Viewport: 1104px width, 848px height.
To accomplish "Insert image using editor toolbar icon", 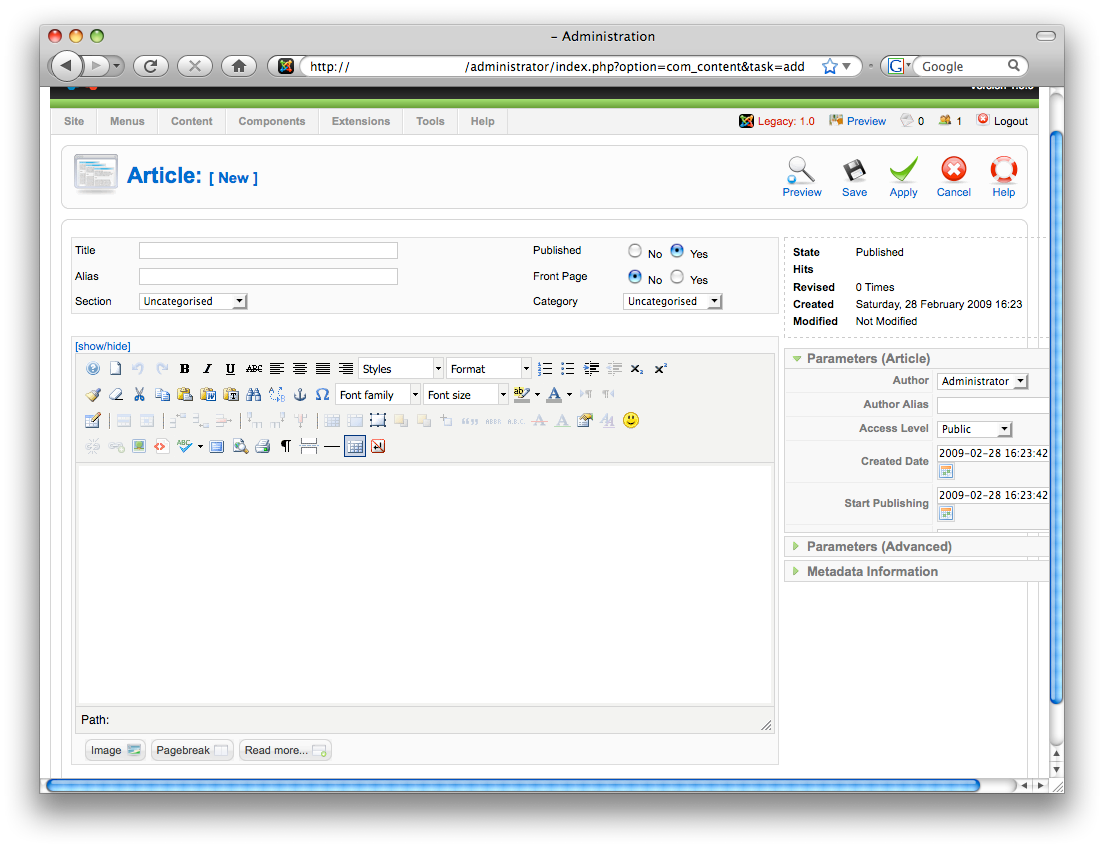I will (x=139, y=447).
